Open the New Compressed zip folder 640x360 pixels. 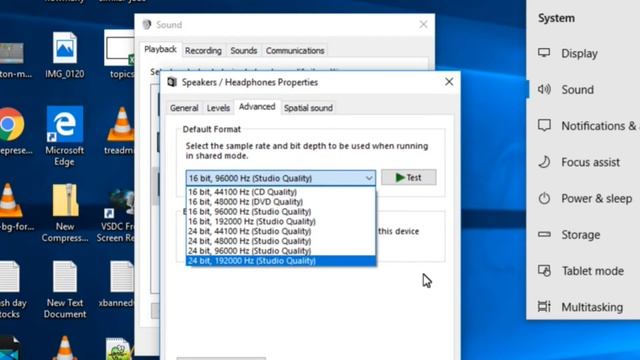[x=65, y=200]
